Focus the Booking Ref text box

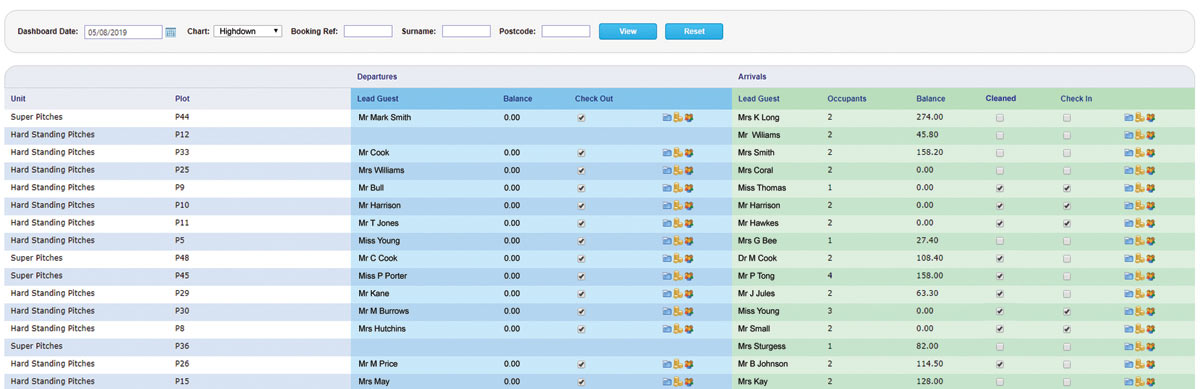click(x=368, y=31)
